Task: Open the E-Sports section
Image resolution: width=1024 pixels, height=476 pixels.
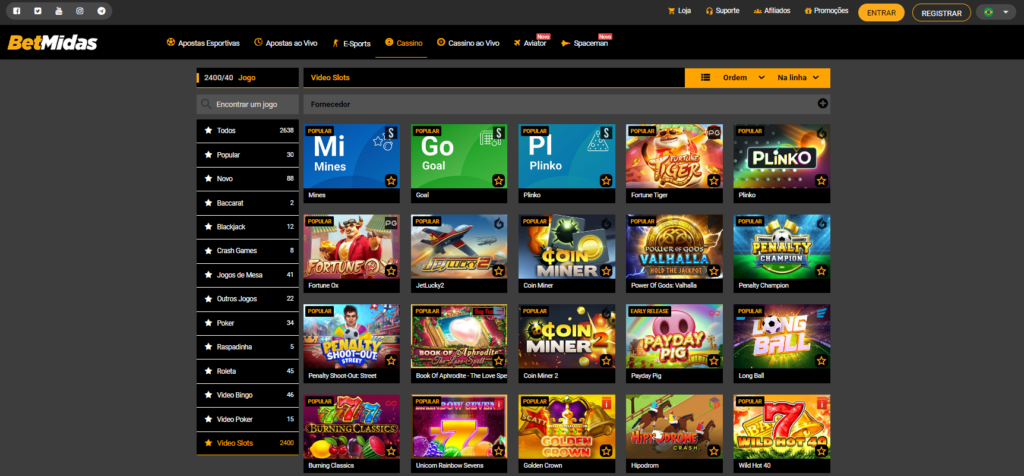Action: 351,43
